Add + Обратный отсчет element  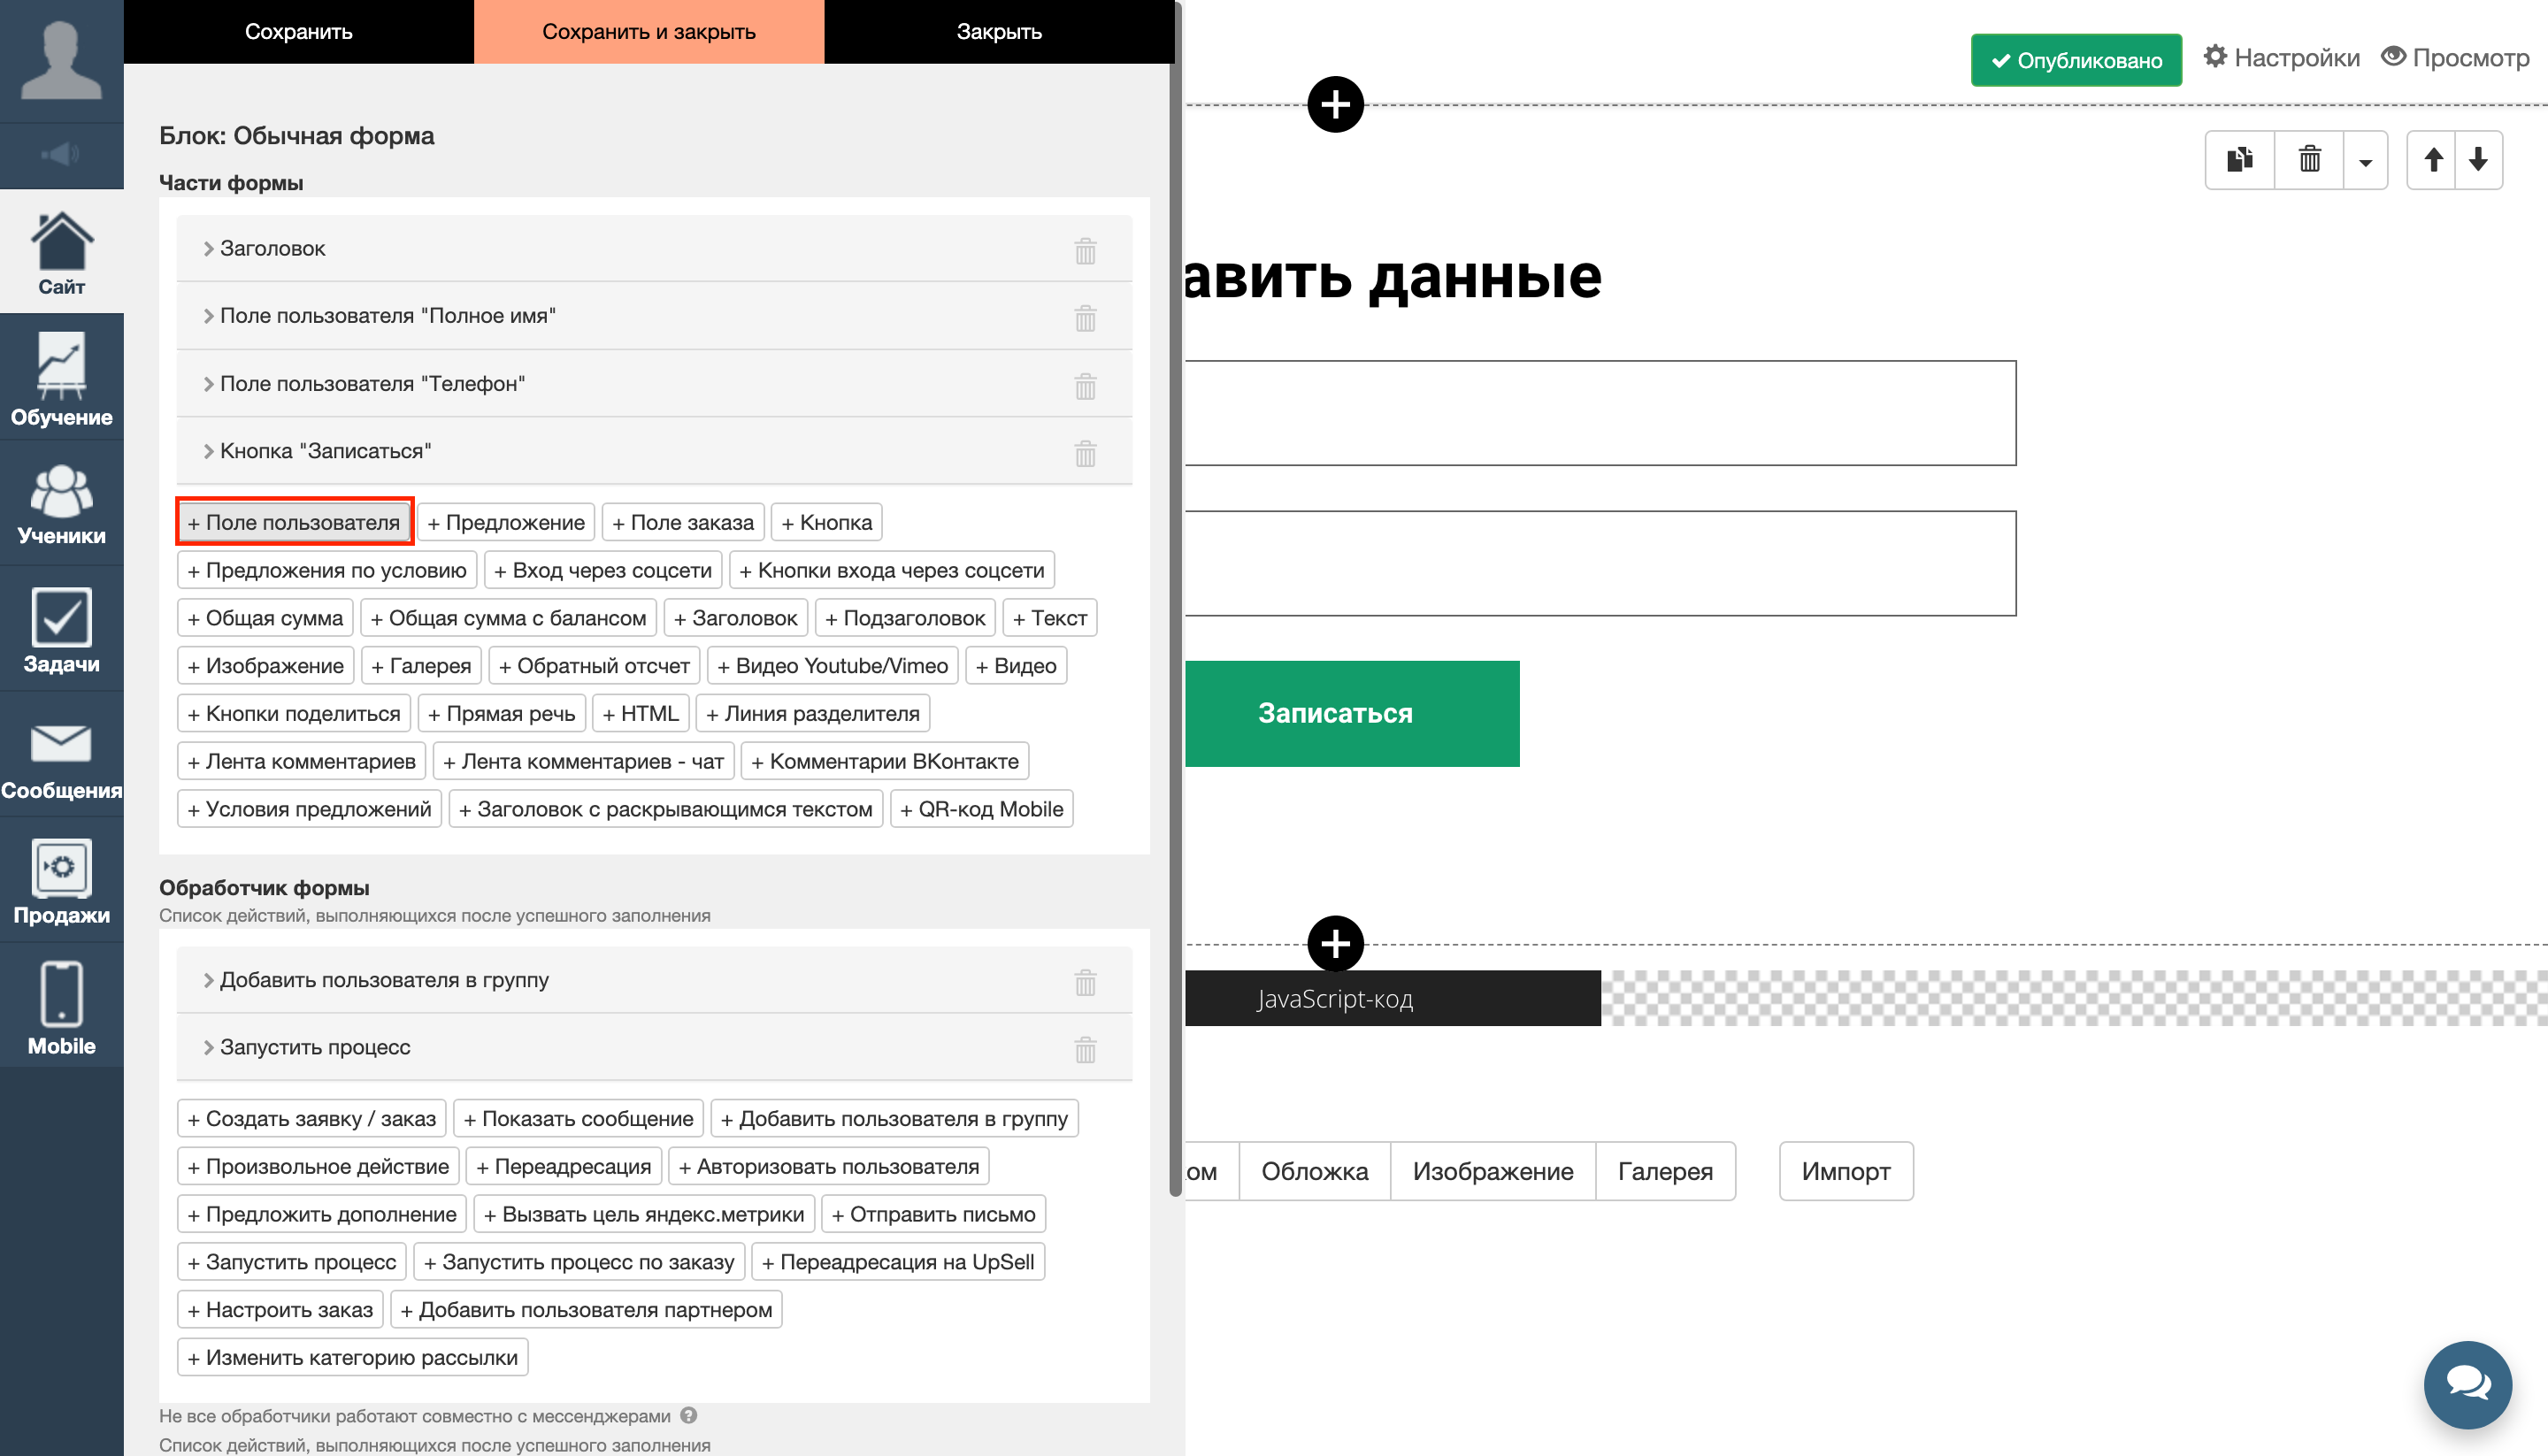click(594, 665)
